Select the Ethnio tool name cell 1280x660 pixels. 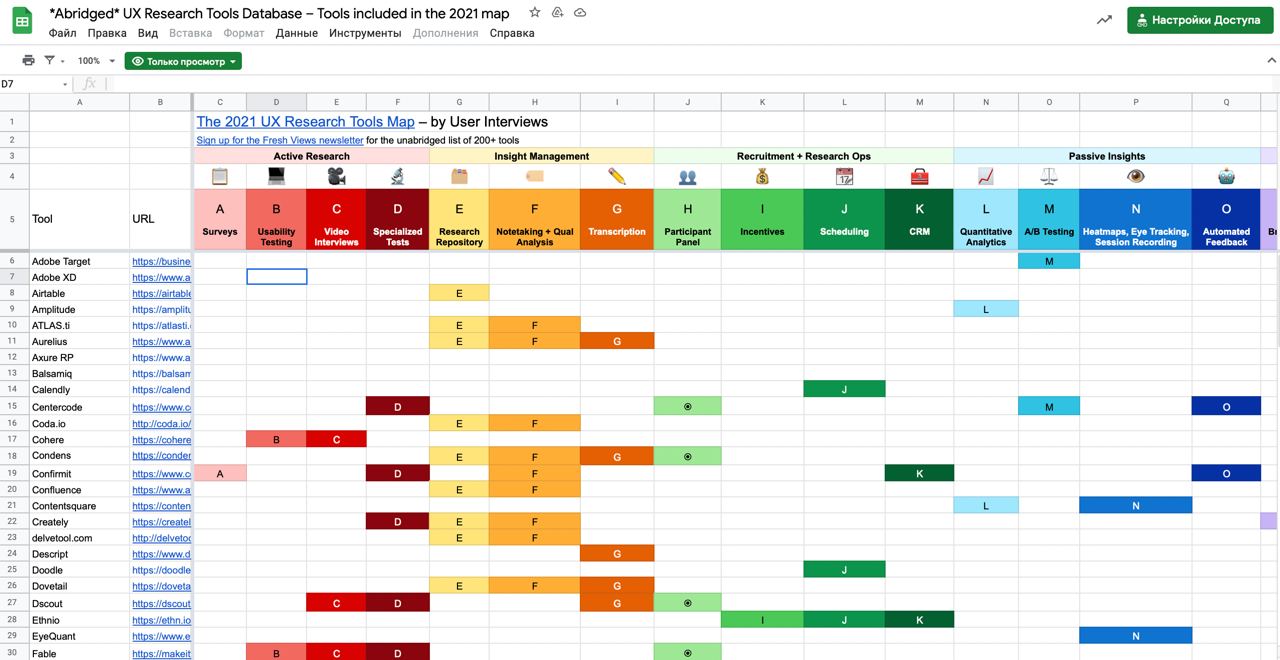coord(79,620)
